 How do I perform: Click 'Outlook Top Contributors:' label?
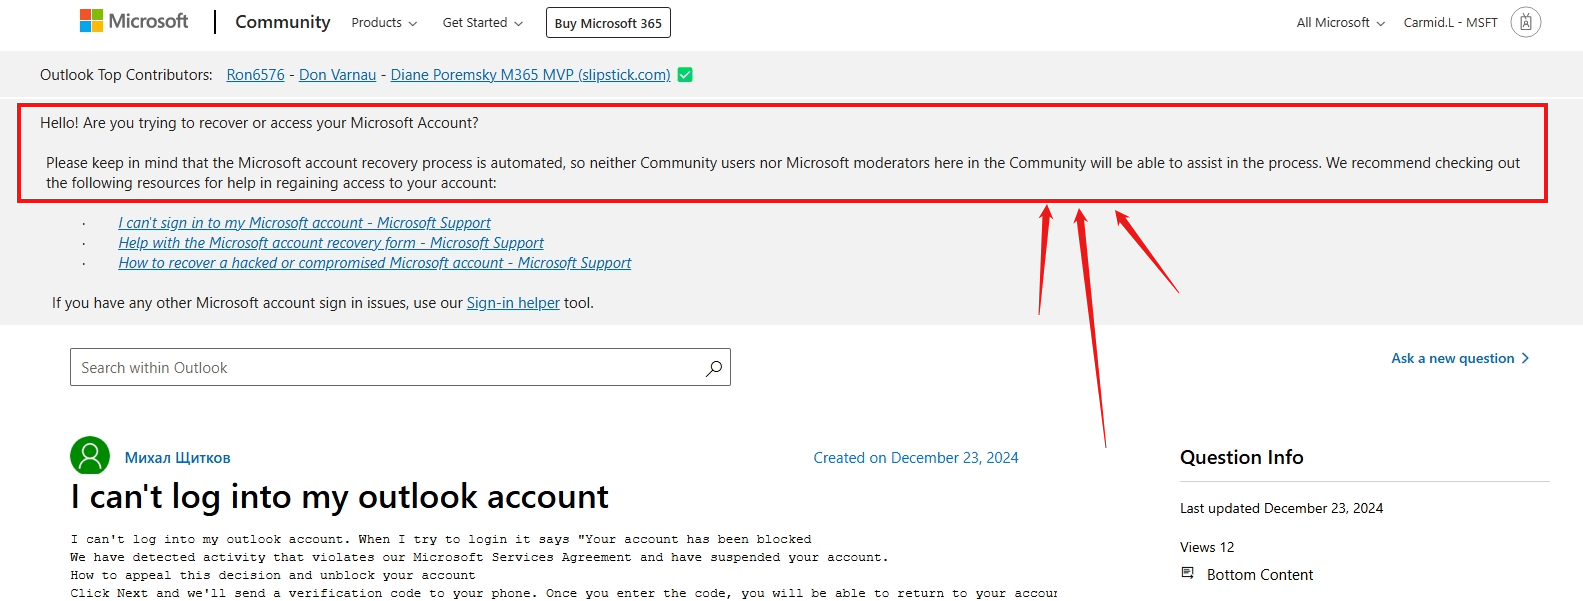click(x=126, y=75)
